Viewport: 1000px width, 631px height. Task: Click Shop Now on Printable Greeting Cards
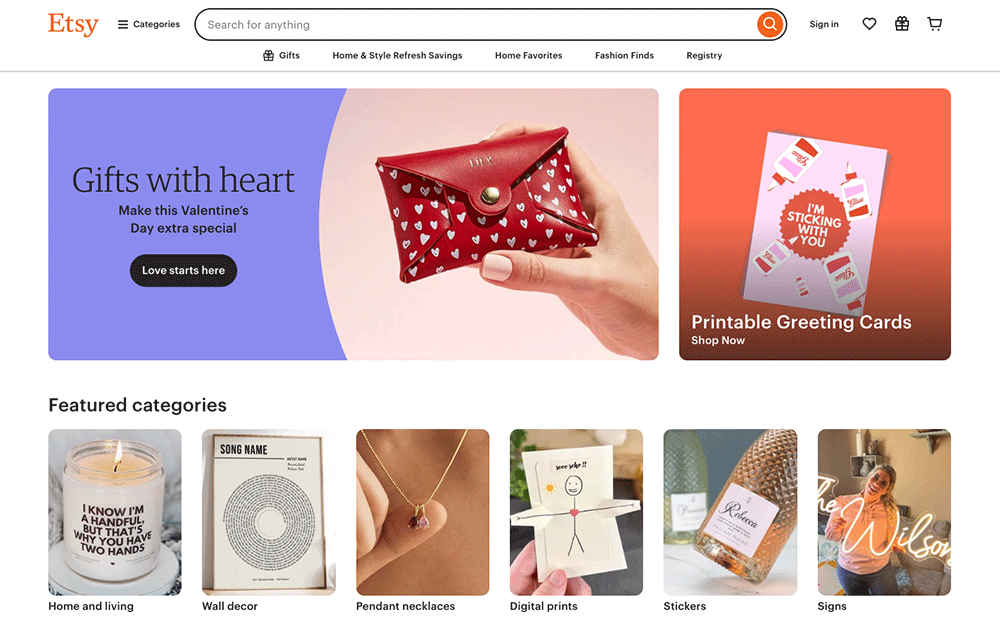pyautogui.click(x=718, y=341)
